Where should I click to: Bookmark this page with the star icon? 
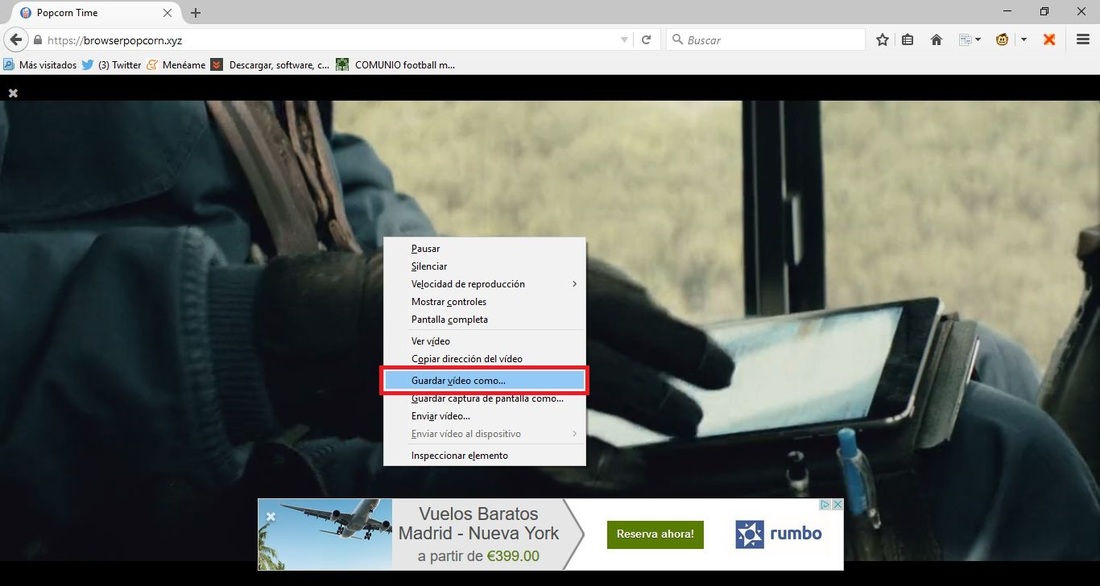883,40
